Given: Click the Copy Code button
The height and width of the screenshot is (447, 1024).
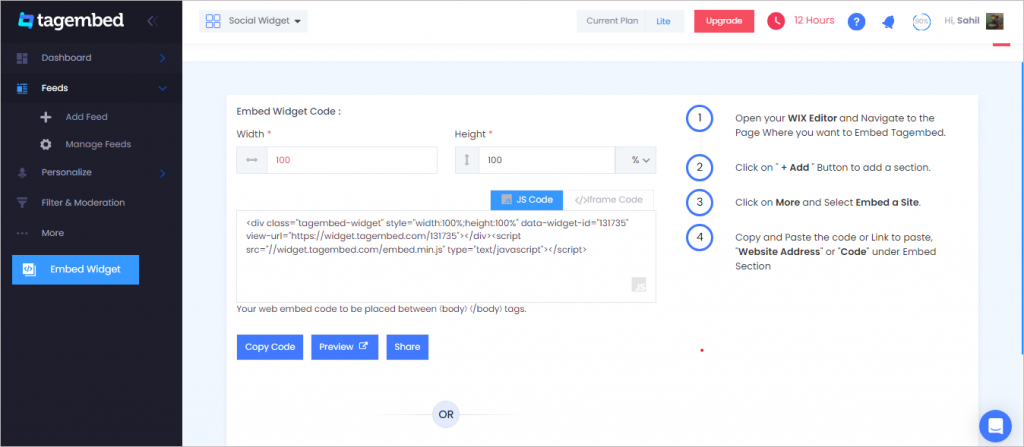Looking at the screenshot, I should point(270,347).
